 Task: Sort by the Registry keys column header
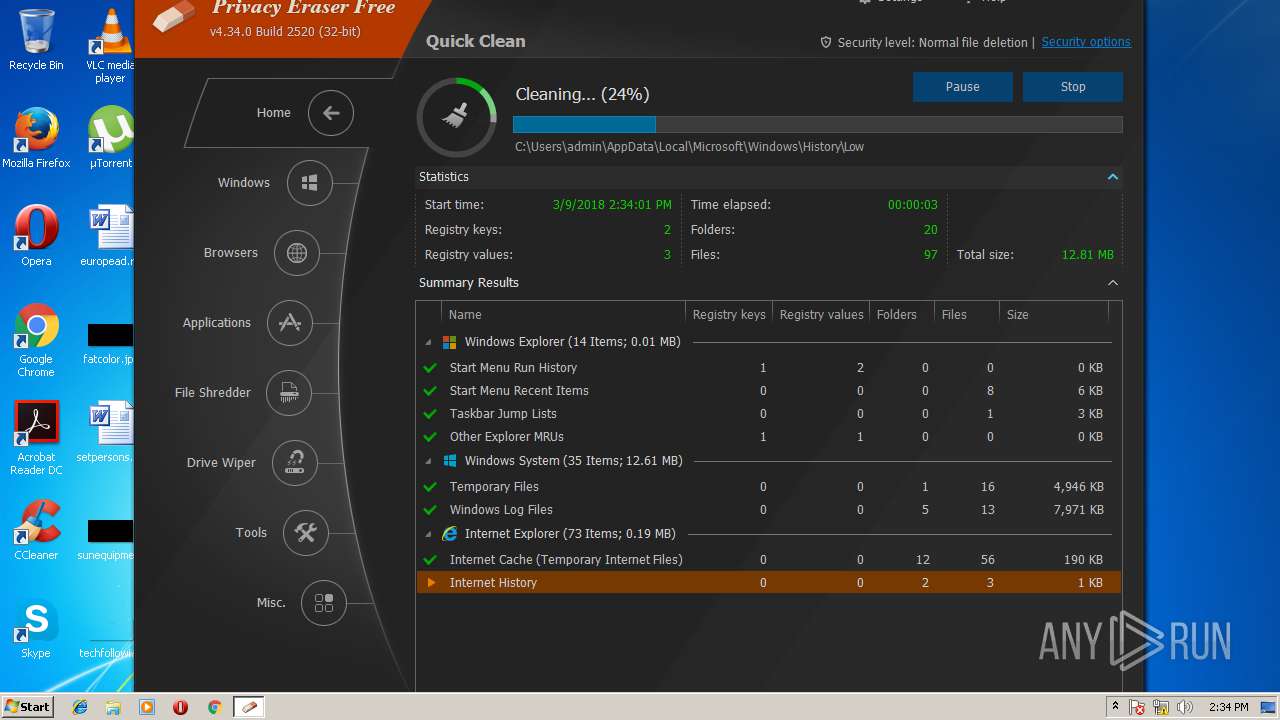coord(729,314)
